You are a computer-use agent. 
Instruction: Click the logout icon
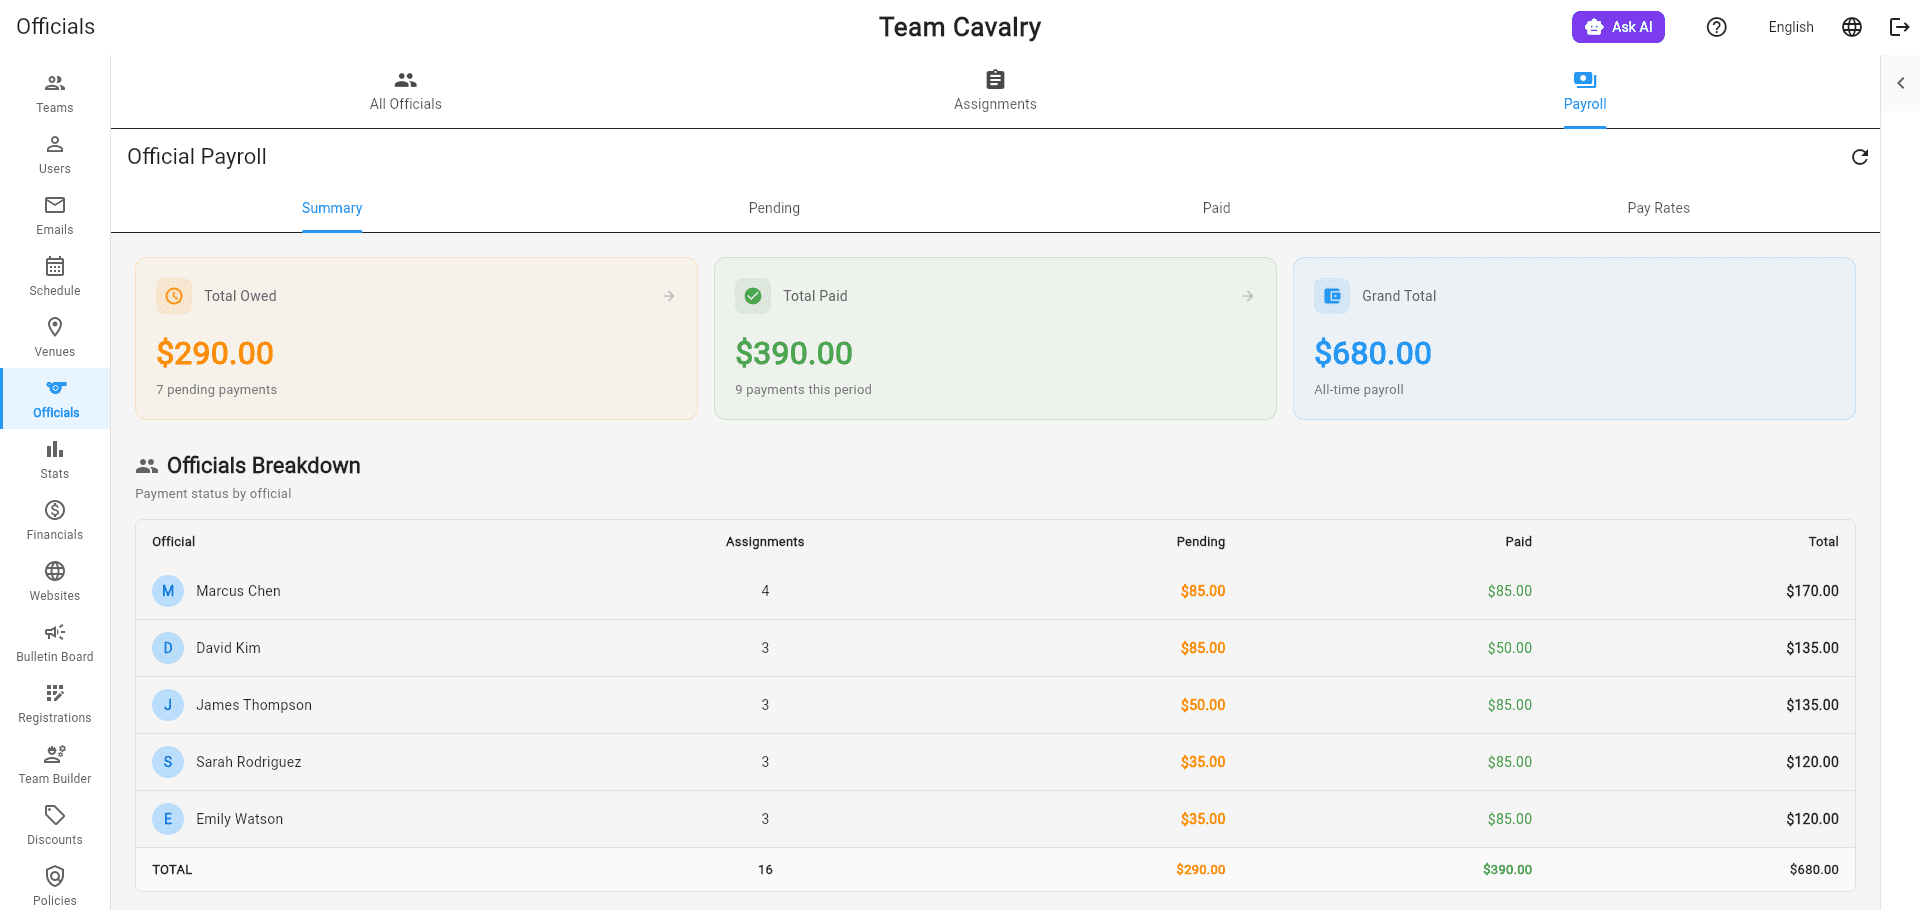click(x=1899, y=27)
